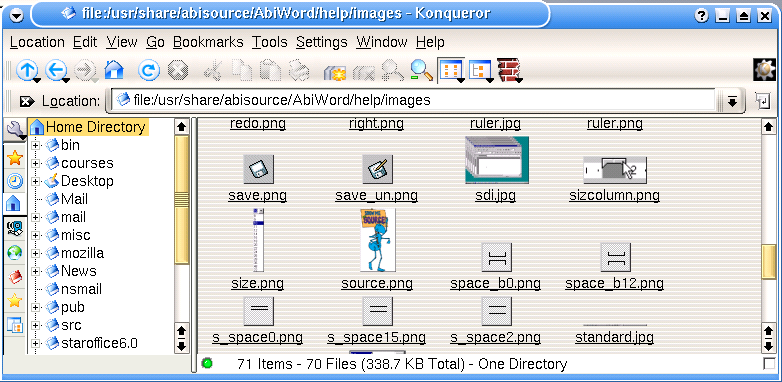Expand the src folder node
This screenshot has height=382, width=782.
pyautogui.click(x=35, y=325)
